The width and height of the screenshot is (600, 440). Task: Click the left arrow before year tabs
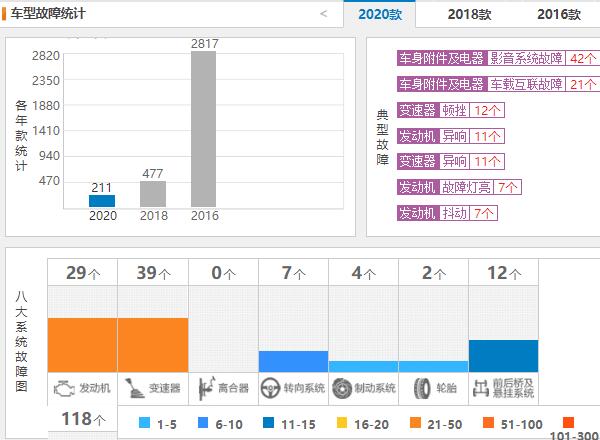(324, 14)
